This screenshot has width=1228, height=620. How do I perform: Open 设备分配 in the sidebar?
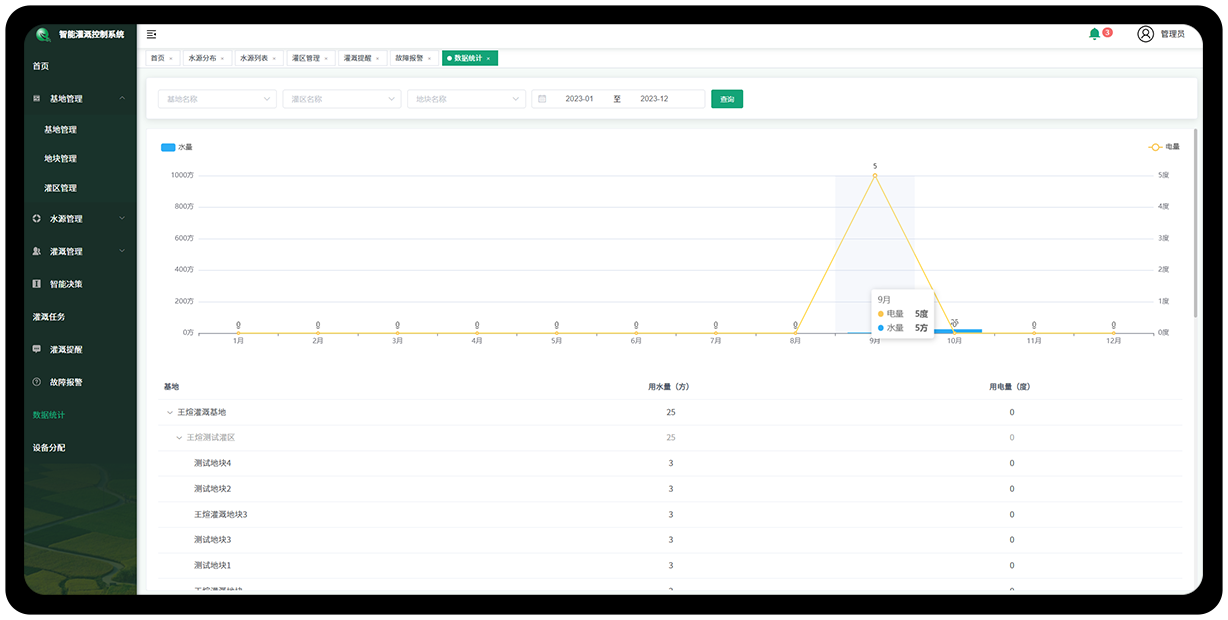49,448
